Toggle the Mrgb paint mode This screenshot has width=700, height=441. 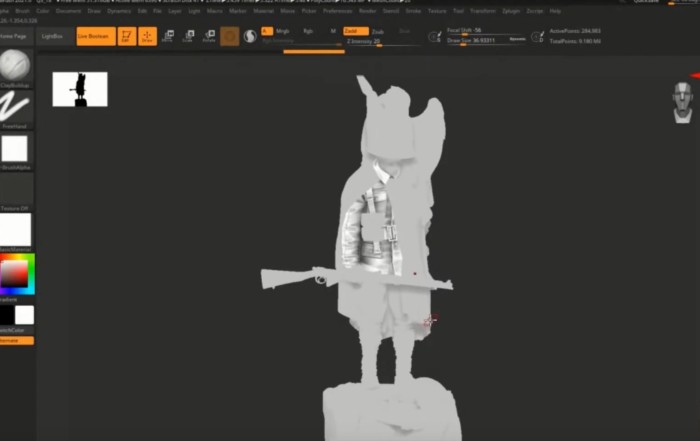point(281,31)
